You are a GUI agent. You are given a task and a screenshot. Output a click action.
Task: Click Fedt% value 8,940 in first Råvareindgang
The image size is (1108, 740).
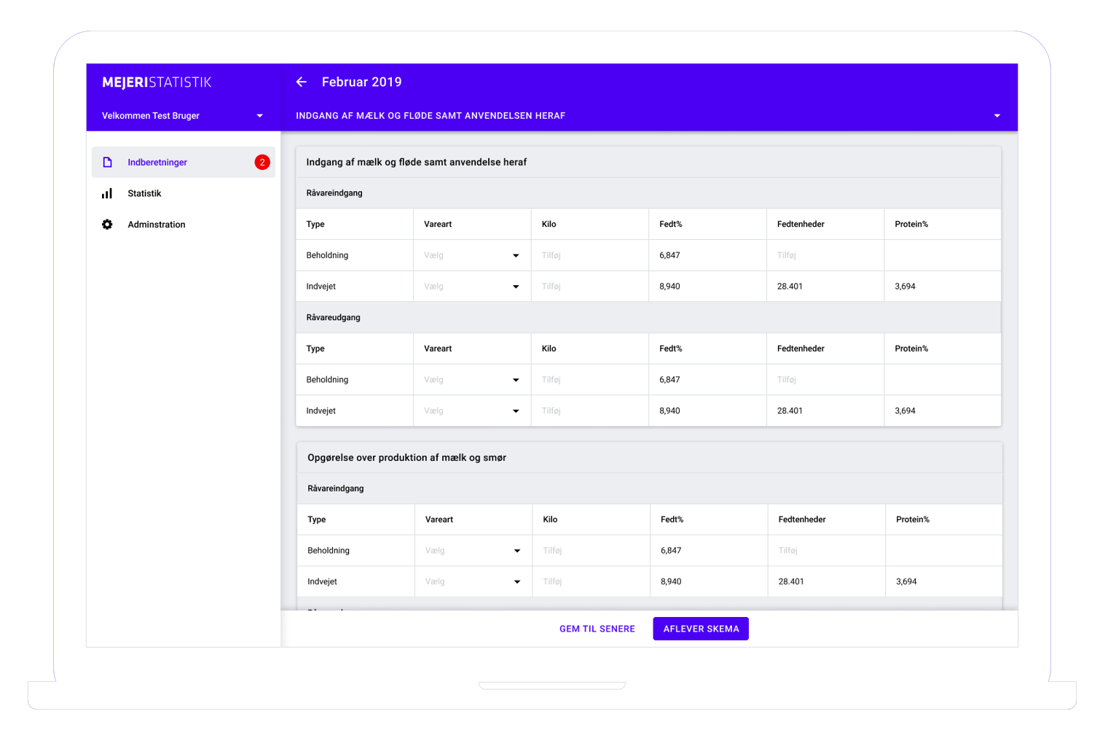(x=670, y=286)
